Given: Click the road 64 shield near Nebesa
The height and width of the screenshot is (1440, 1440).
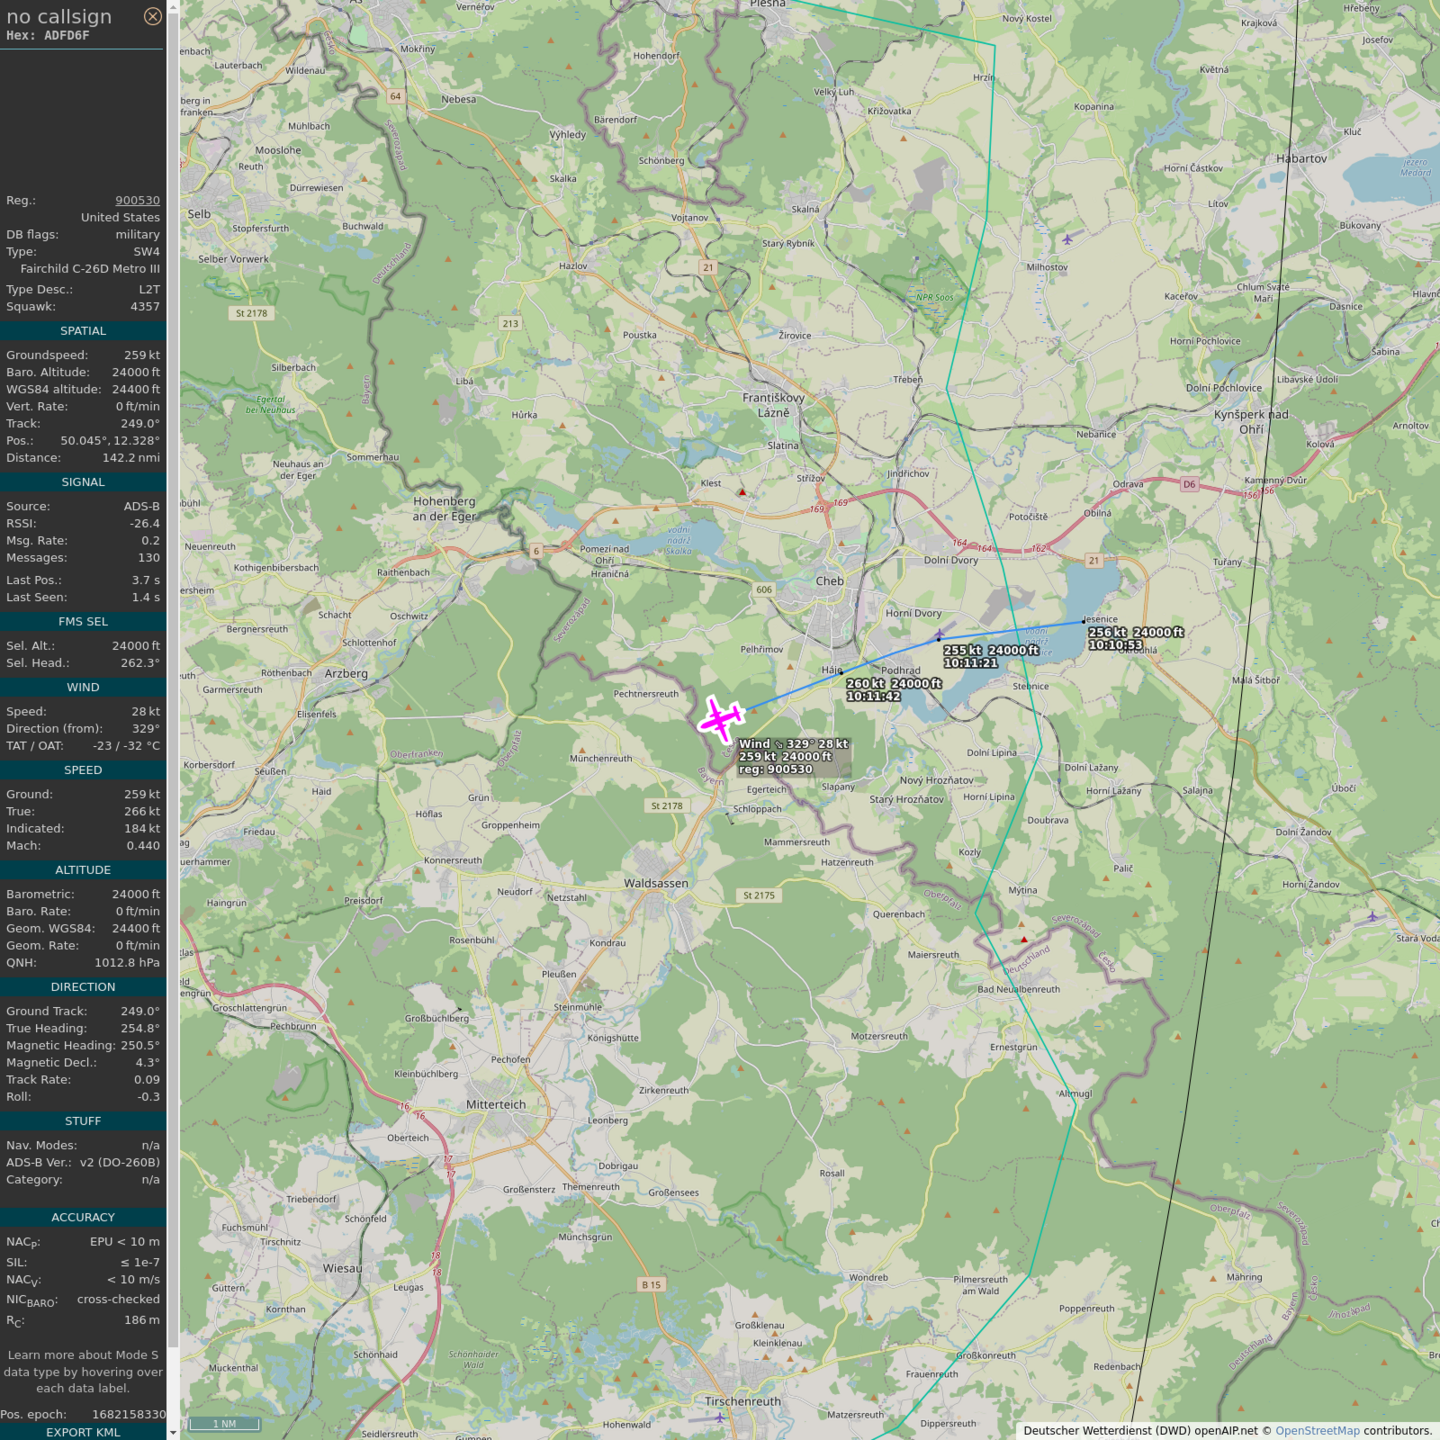Looking at the screenshot, I should click(x=395, y=97).
